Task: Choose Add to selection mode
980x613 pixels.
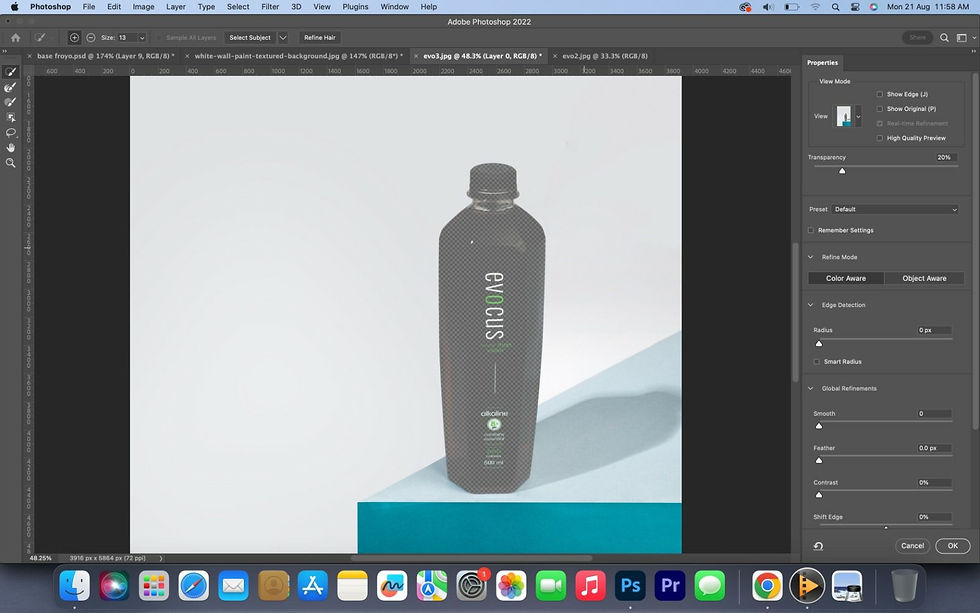Action: tap(74, 37)
